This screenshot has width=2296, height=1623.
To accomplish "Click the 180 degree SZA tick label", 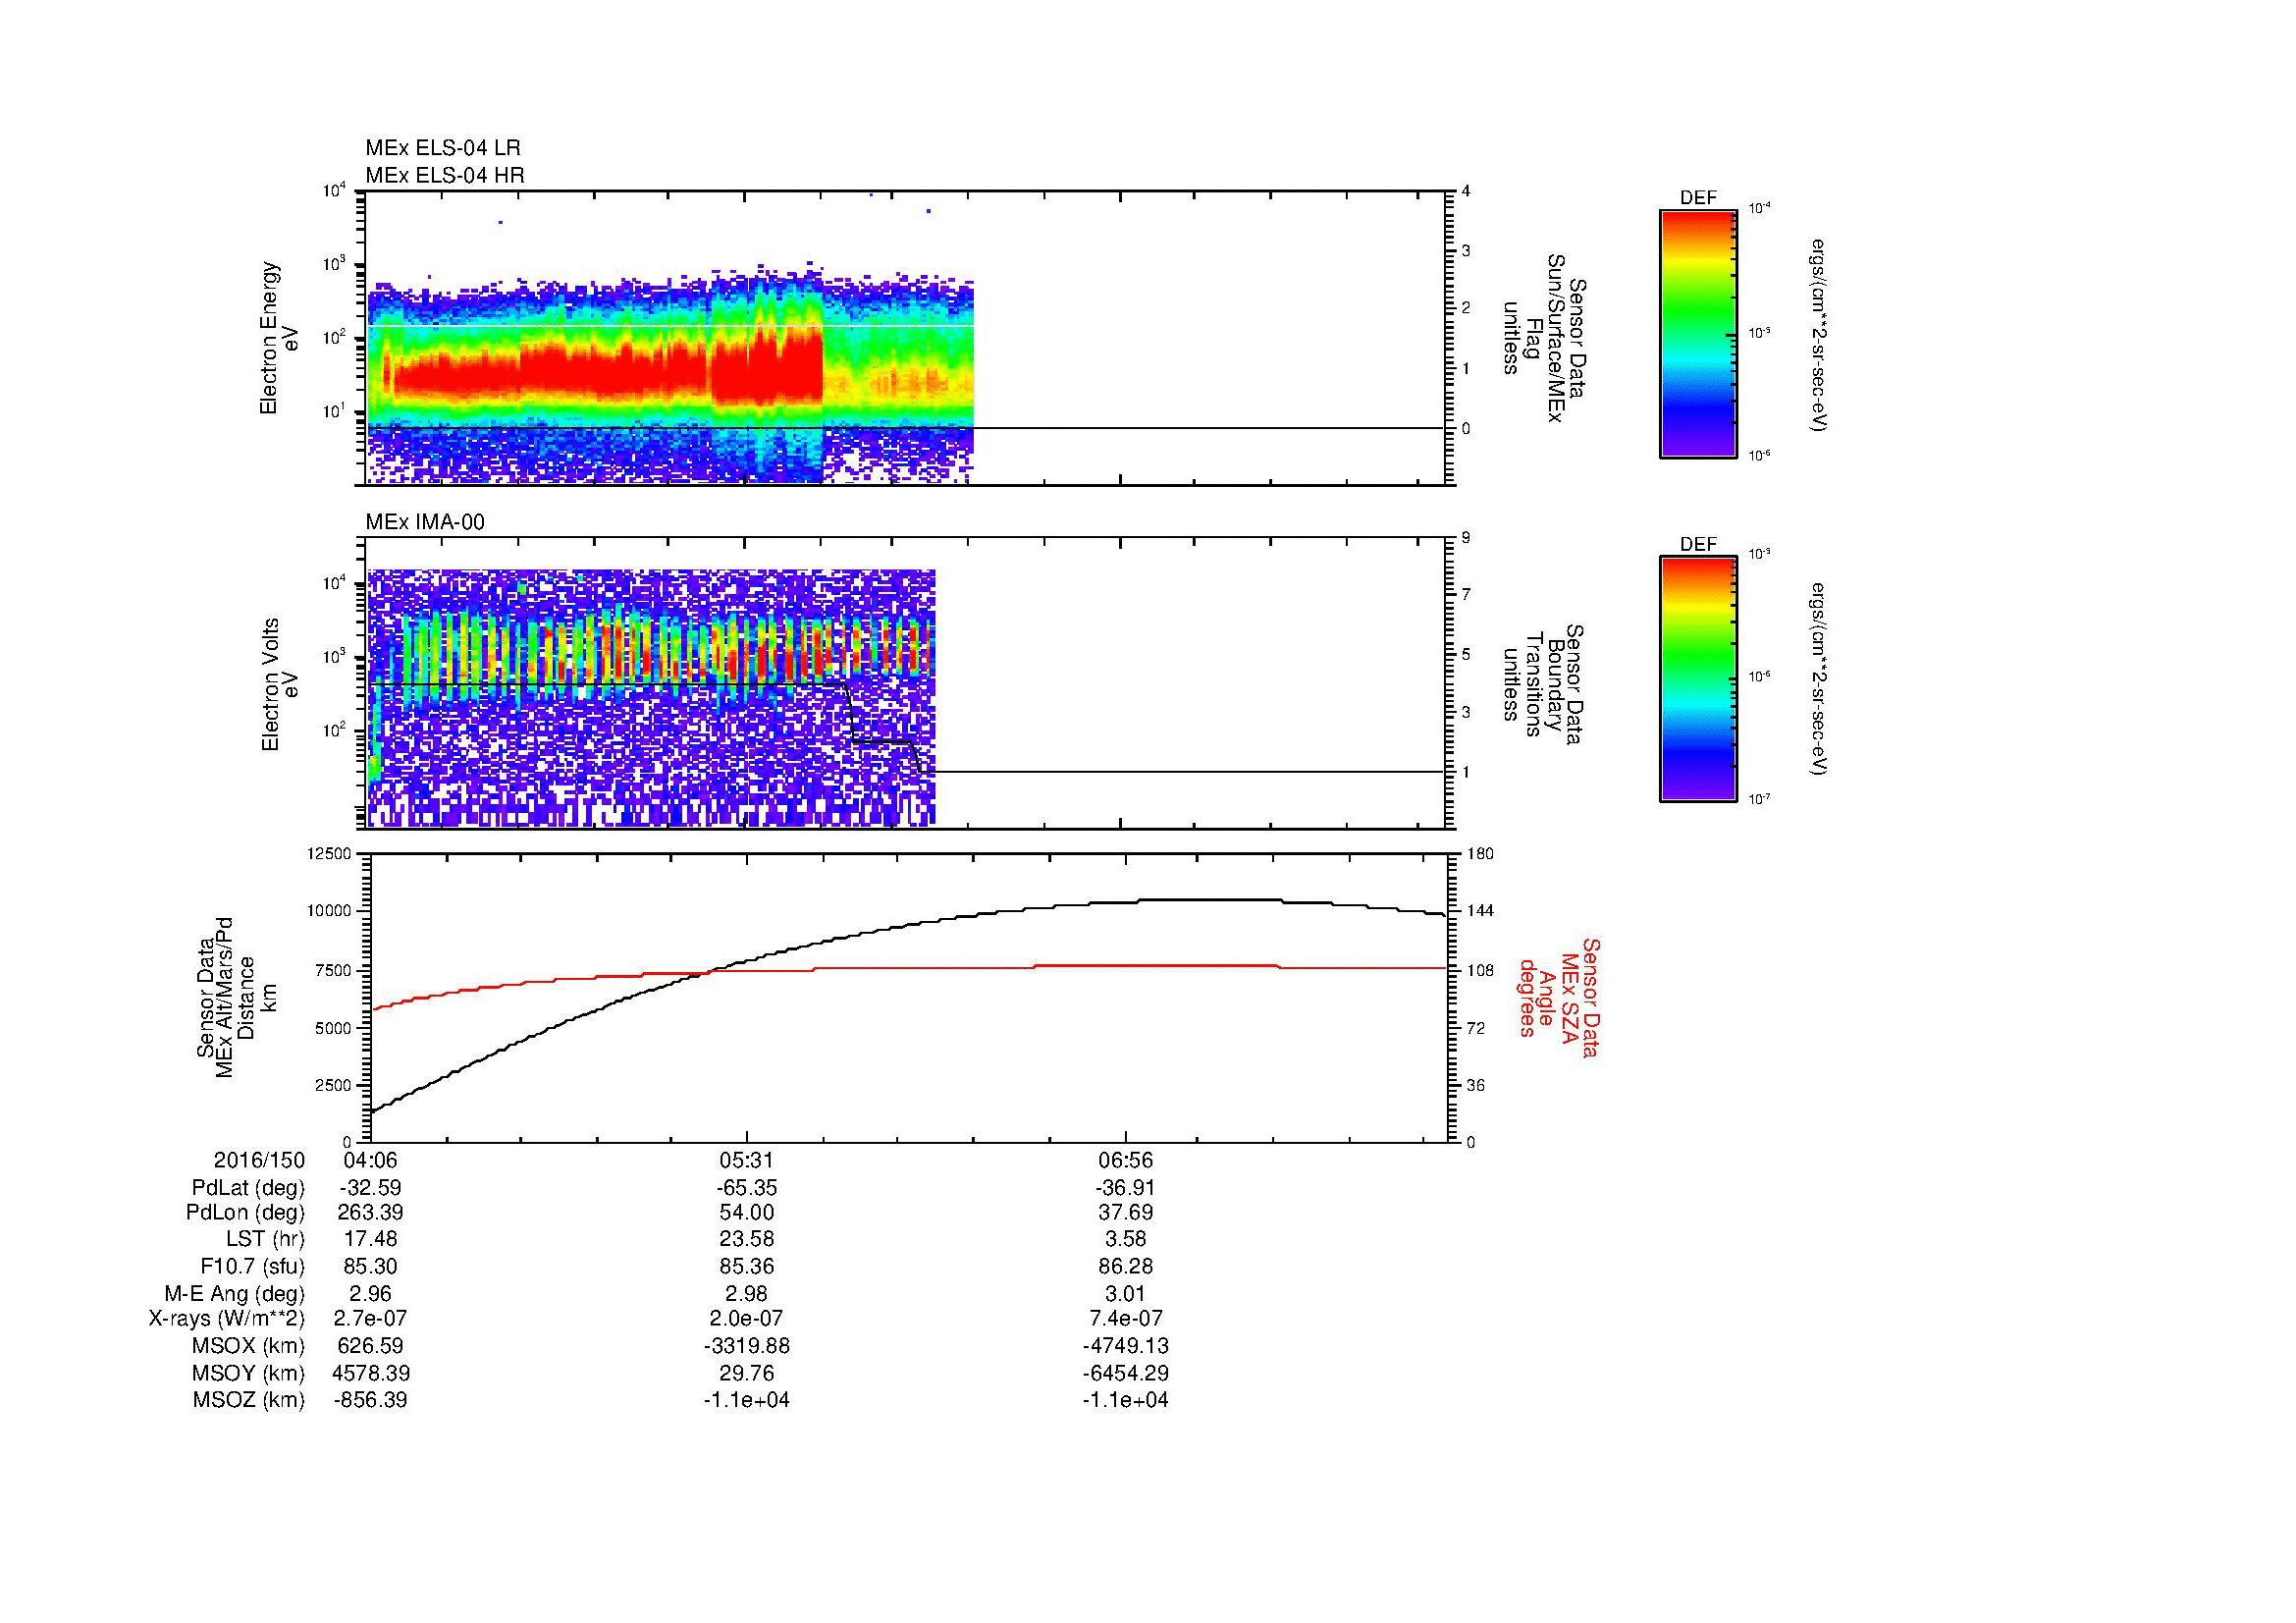I will 1480,854.
